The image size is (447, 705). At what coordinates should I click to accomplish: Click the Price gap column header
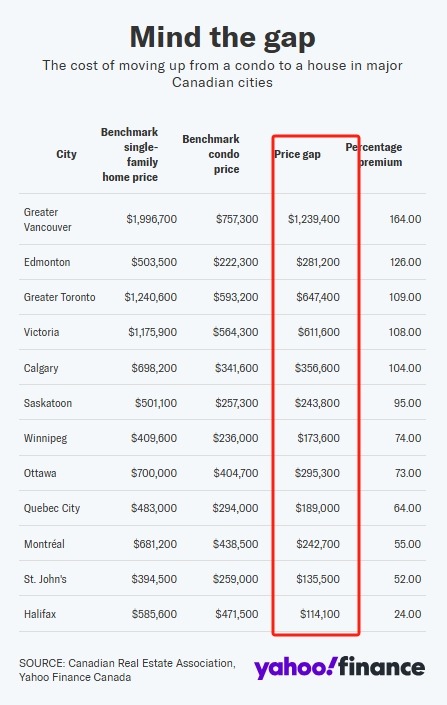point(297,154)
